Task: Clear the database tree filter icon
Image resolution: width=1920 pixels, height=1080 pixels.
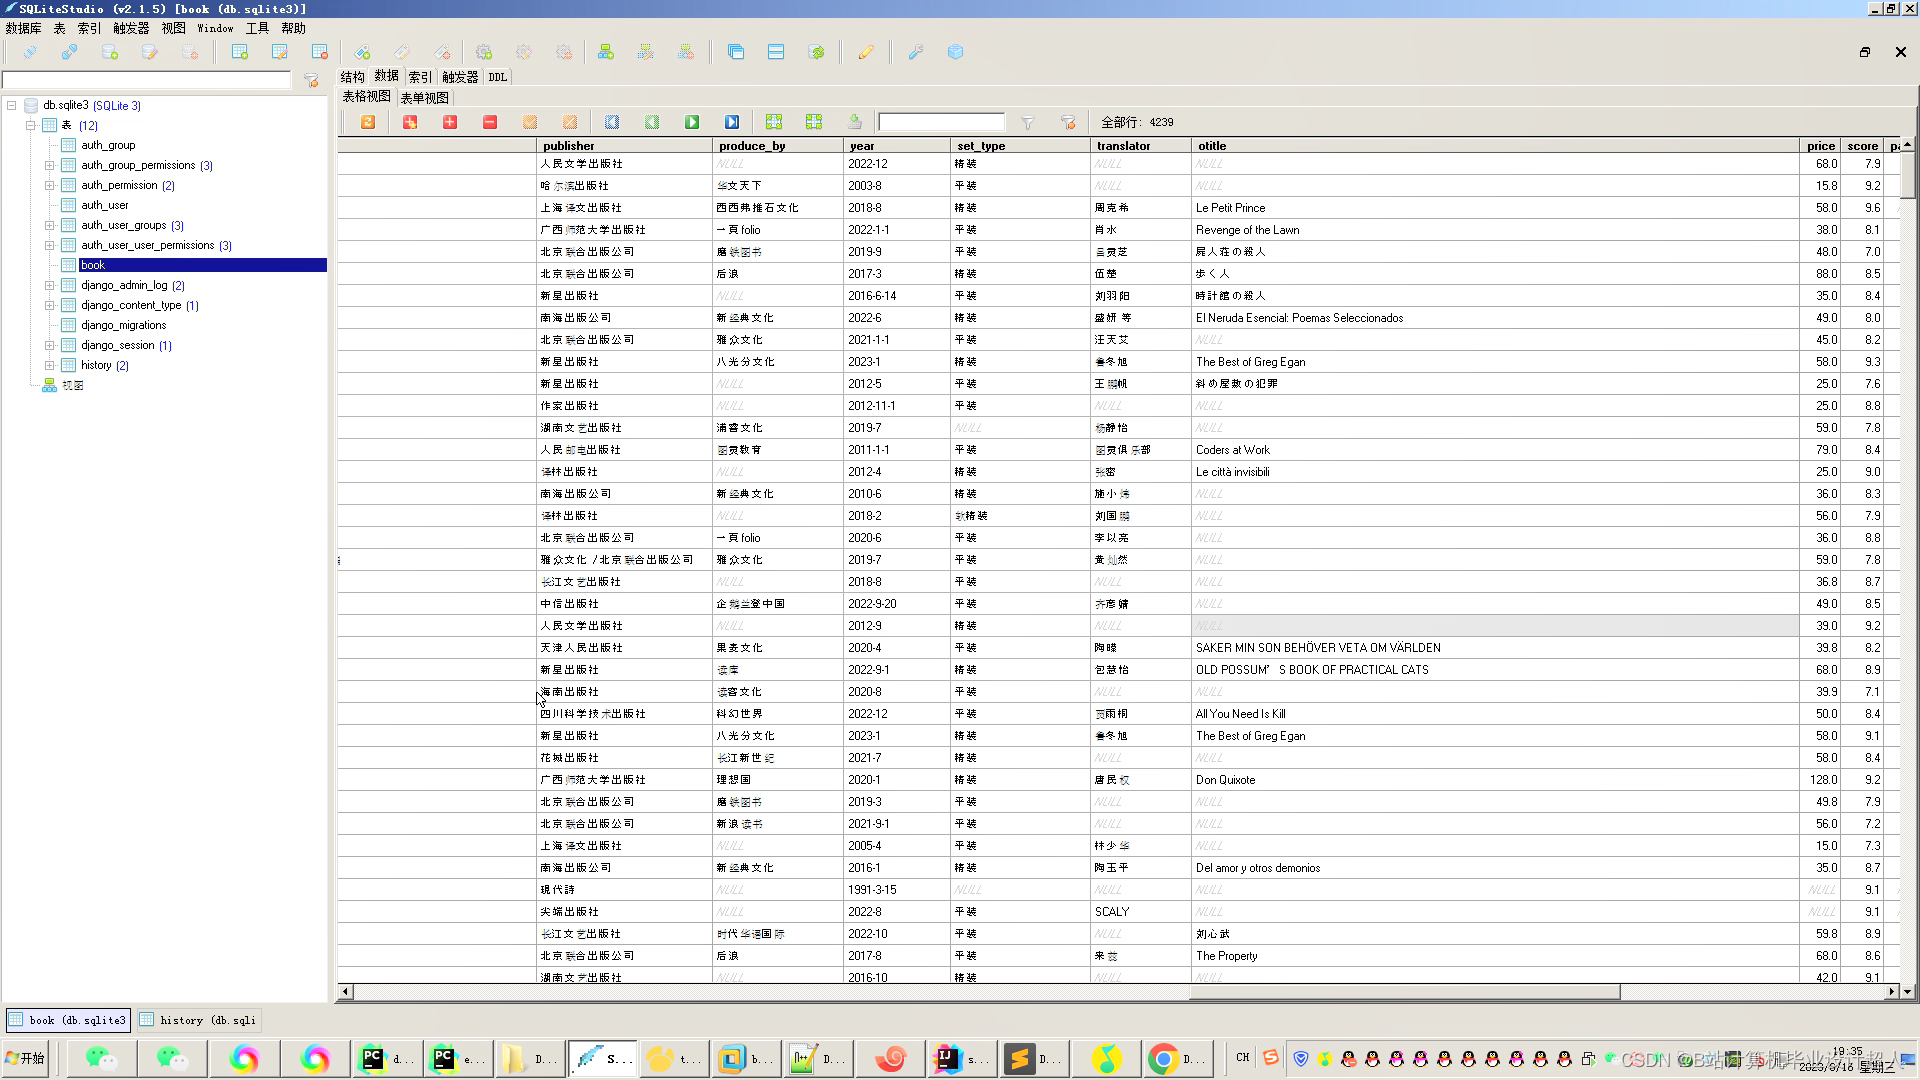Action: point(311,80)
